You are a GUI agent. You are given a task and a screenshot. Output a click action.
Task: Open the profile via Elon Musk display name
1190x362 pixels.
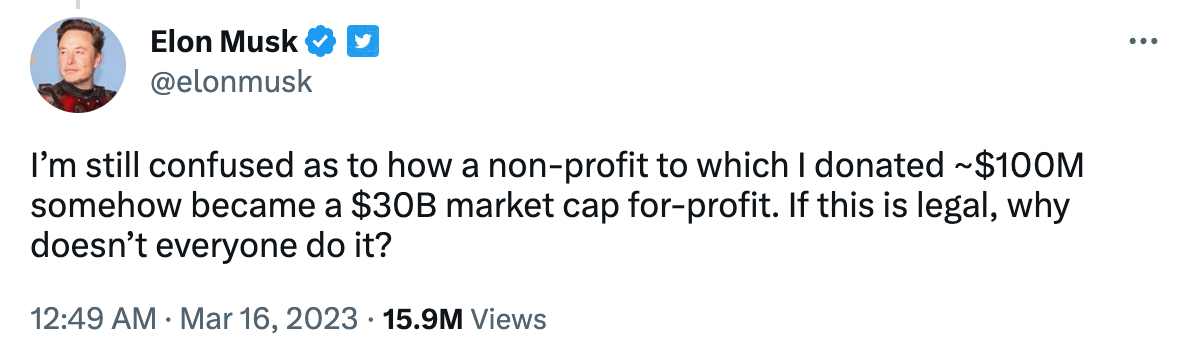click(x=224, y=42)
